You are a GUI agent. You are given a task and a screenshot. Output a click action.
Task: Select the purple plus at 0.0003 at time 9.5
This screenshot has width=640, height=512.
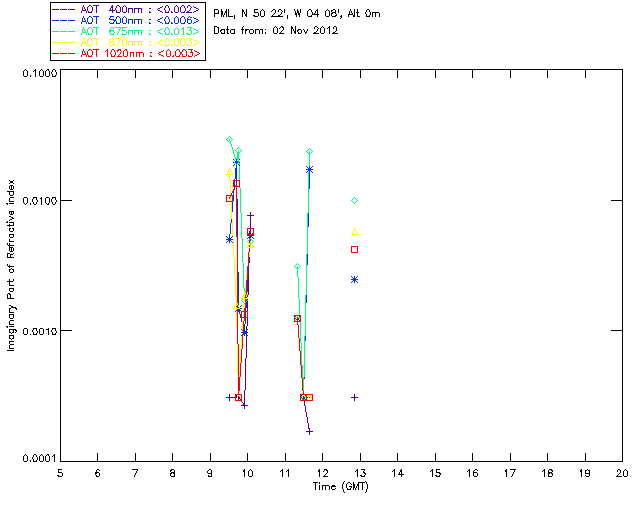[x=229, y=397]
